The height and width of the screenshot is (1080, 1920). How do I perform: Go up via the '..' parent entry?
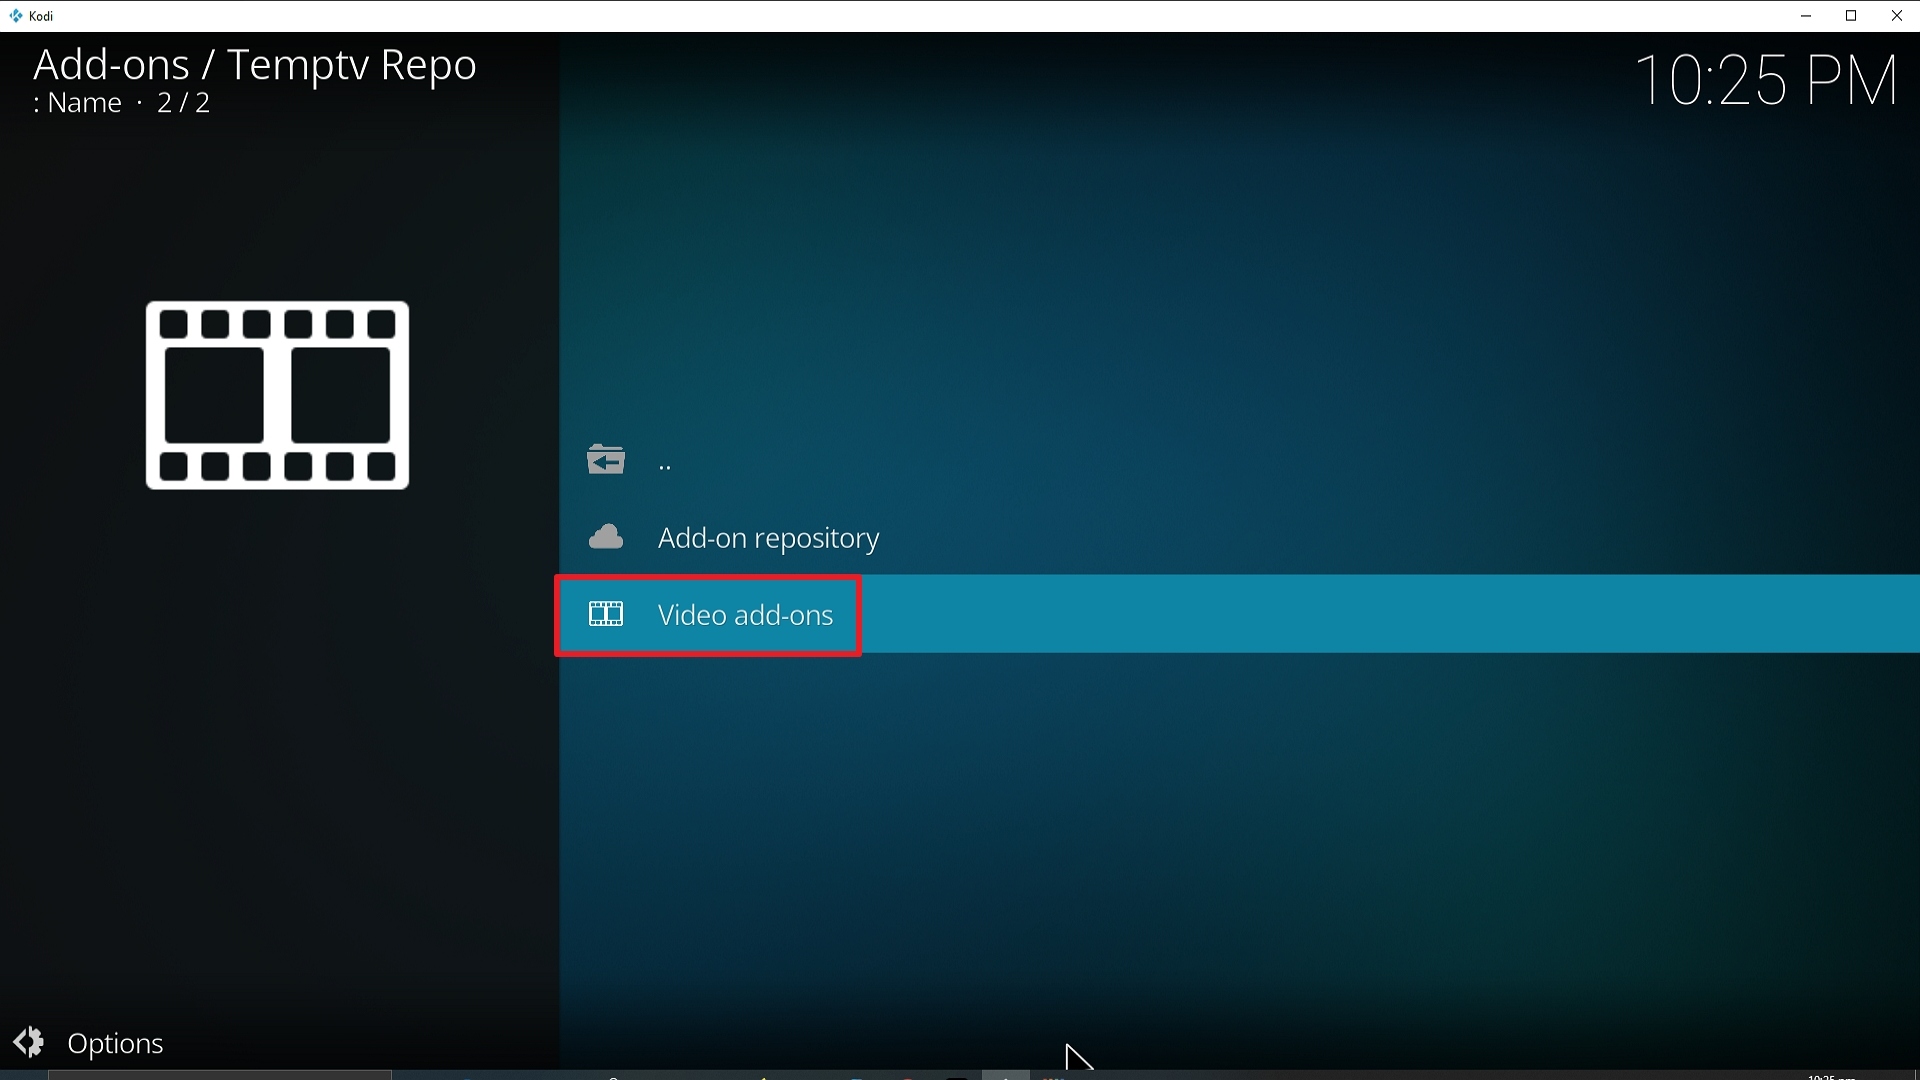[x=1238, y=461]
